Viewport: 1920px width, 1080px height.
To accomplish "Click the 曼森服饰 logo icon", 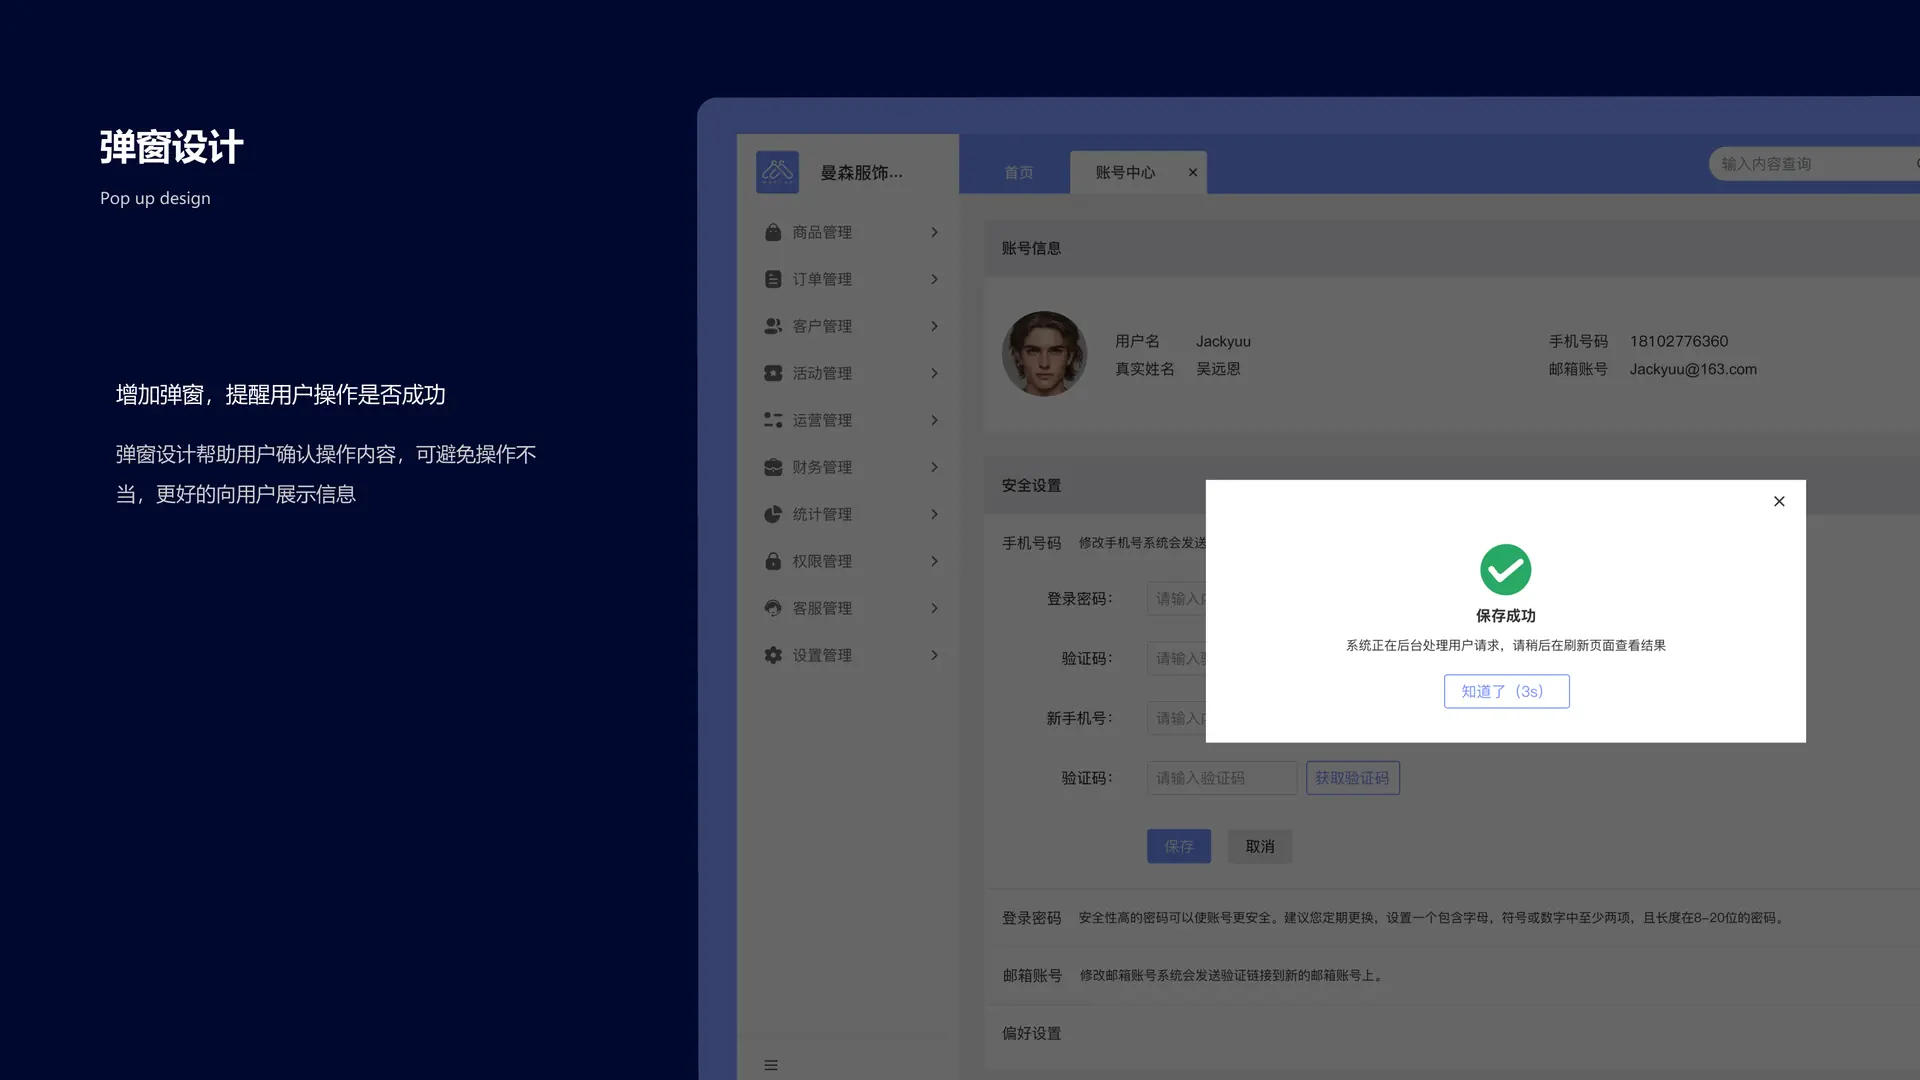I will [777, 172].
